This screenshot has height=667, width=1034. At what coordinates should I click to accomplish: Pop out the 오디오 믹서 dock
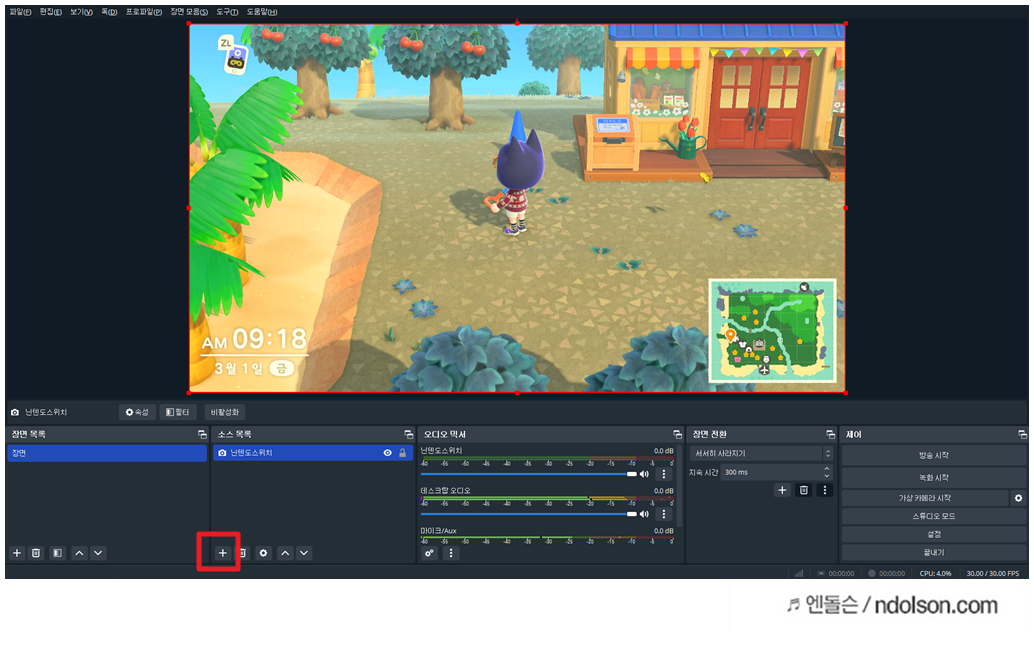[x=677, y=435]
